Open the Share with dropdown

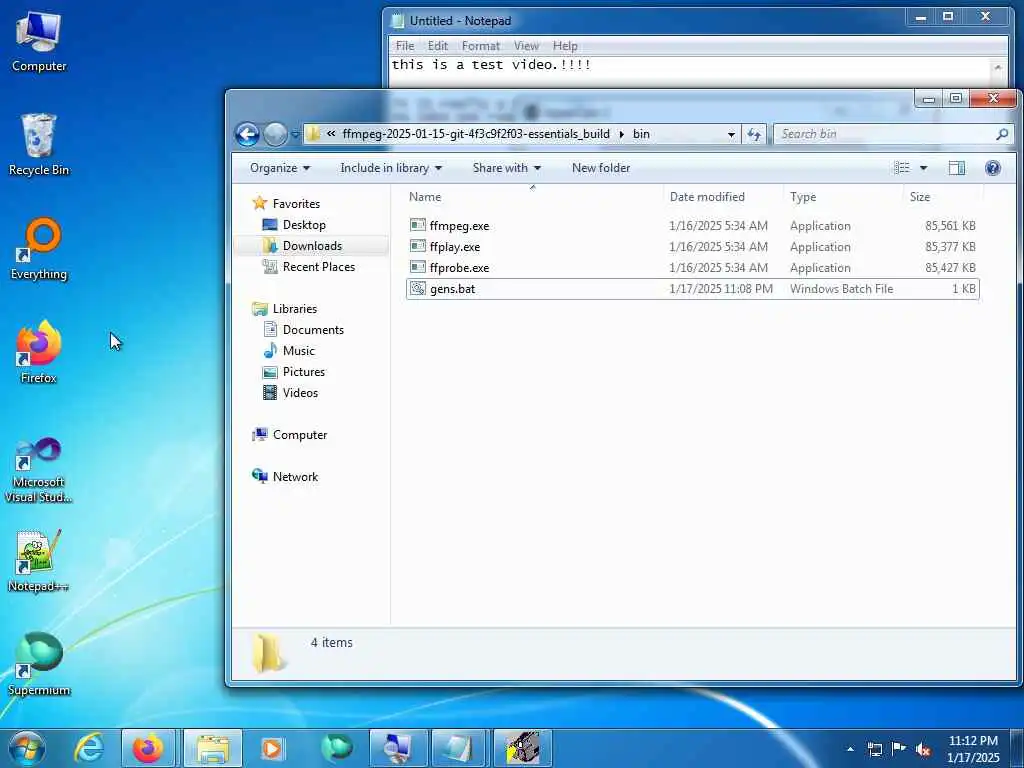point(506,168)
